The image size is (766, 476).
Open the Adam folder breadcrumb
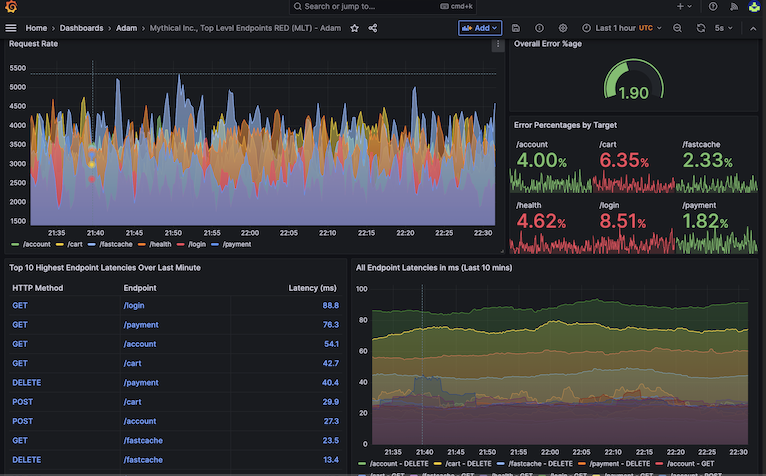[x=126, y=28]
